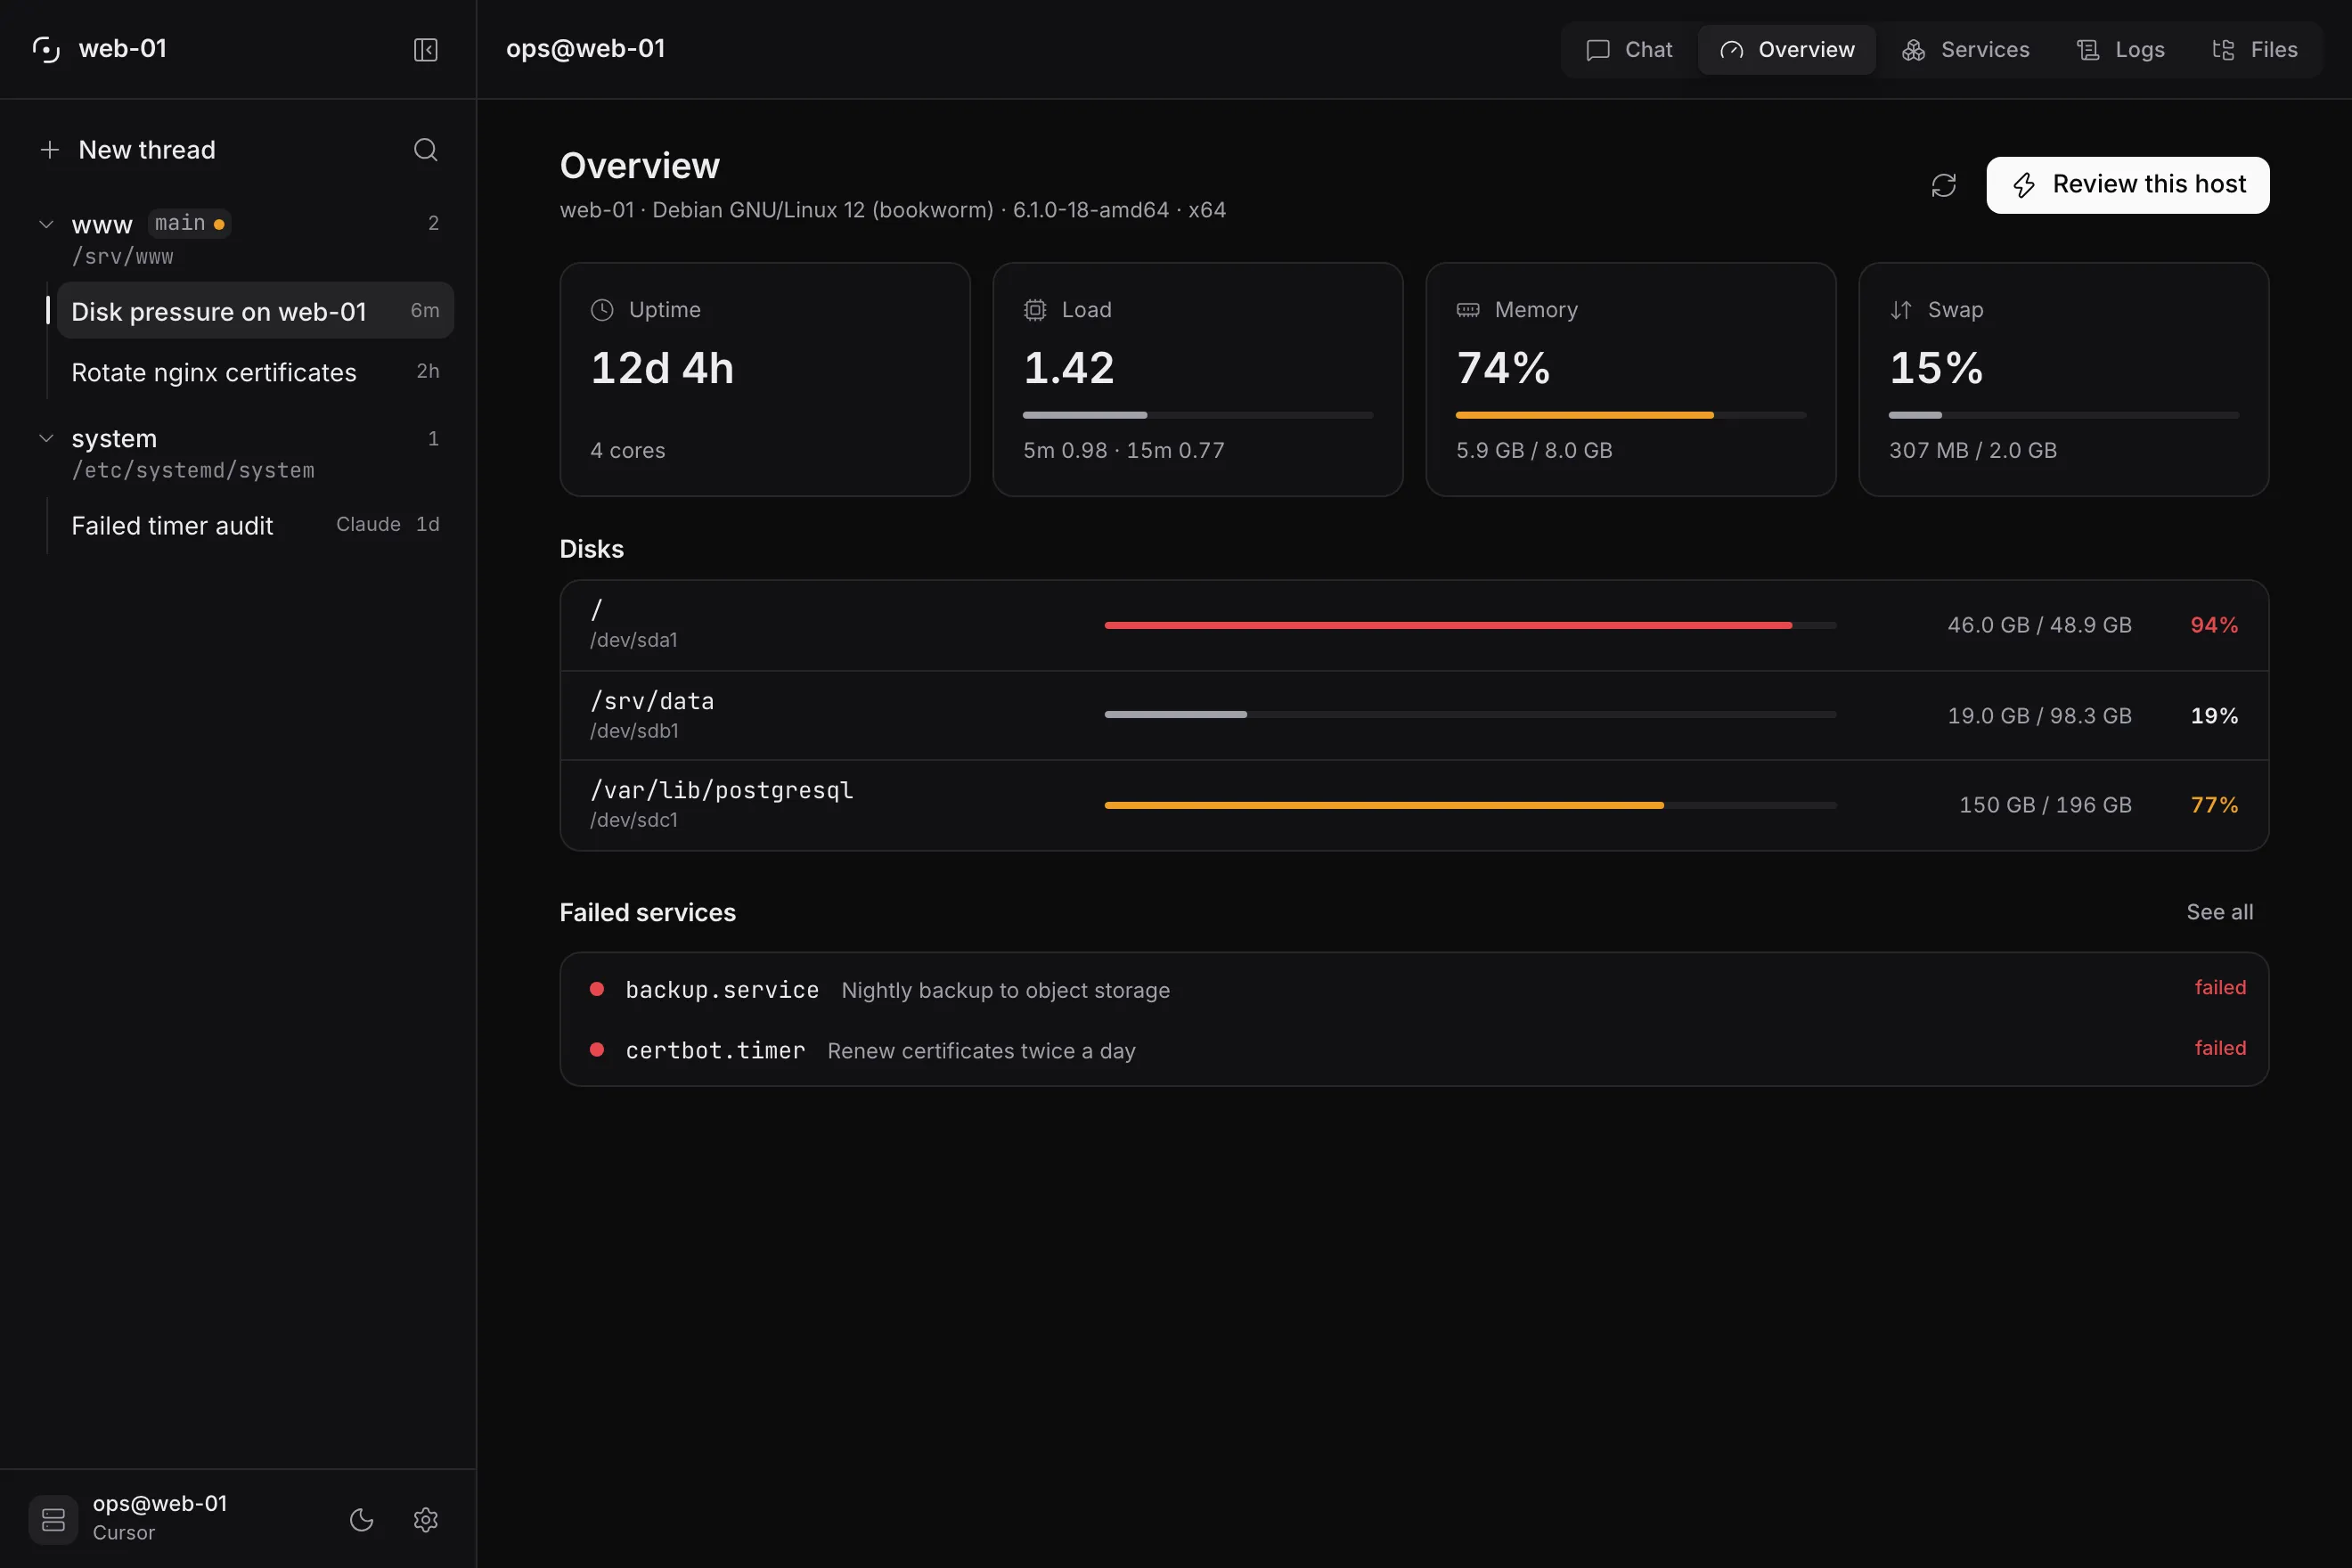Select the certbot.timer service name
2352x1568 pixels.
tap(715, 1051)
